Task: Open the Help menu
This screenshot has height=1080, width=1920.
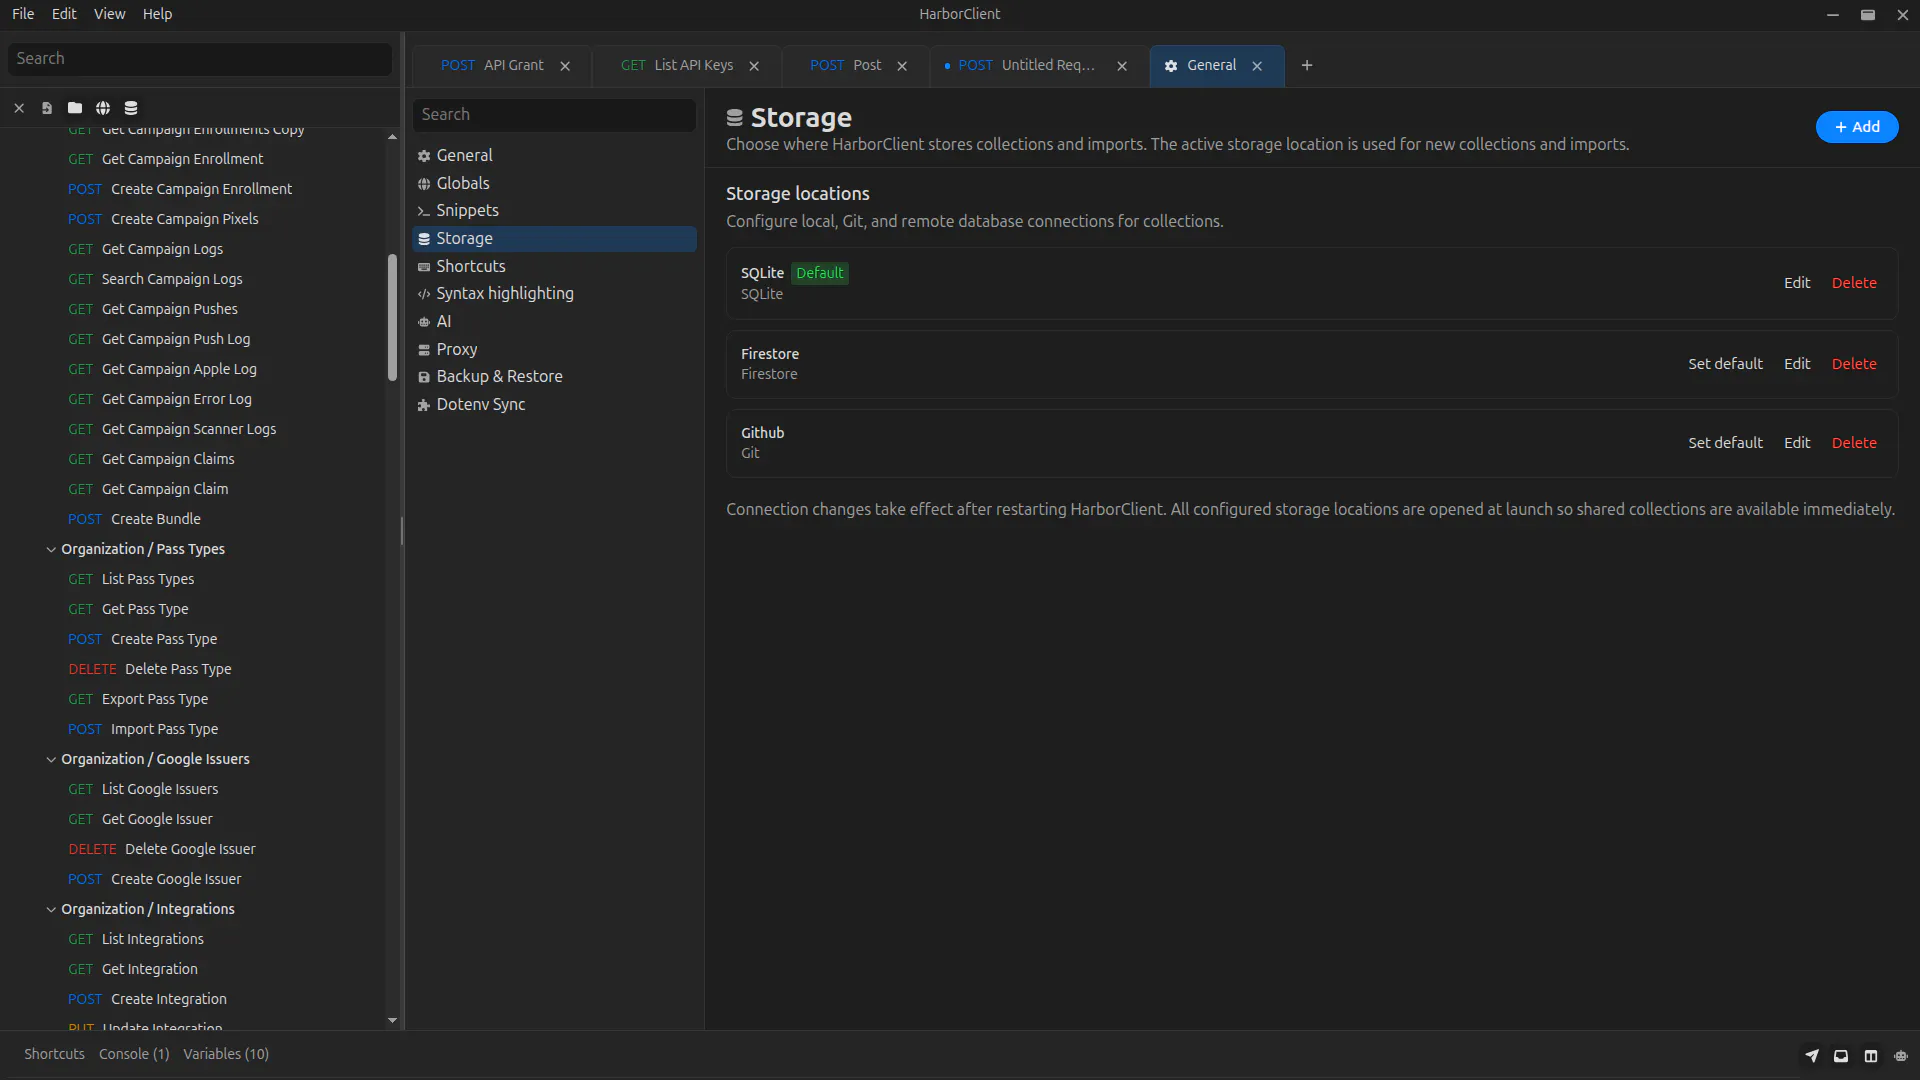Action: (157, 14)
